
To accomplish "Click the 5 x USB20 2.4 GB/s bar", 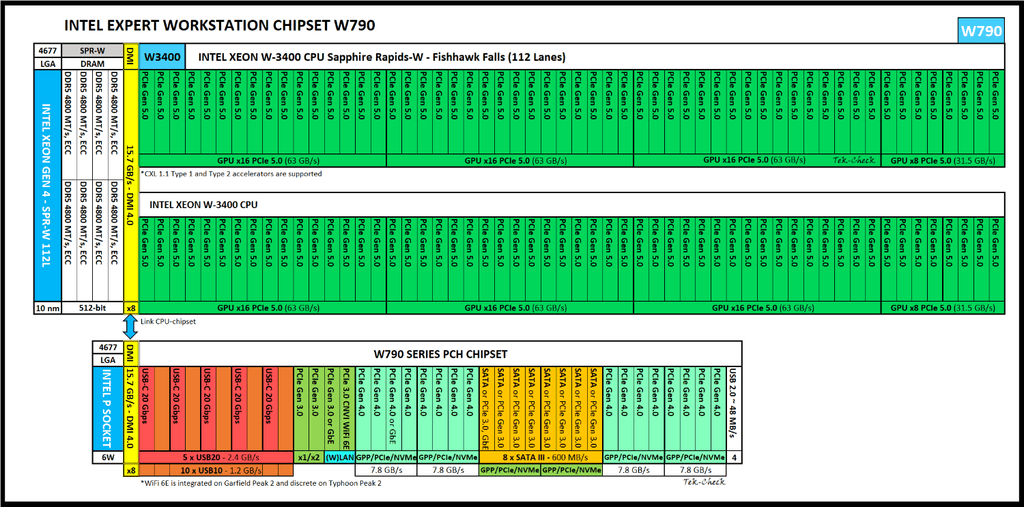I will coord(216,455).
